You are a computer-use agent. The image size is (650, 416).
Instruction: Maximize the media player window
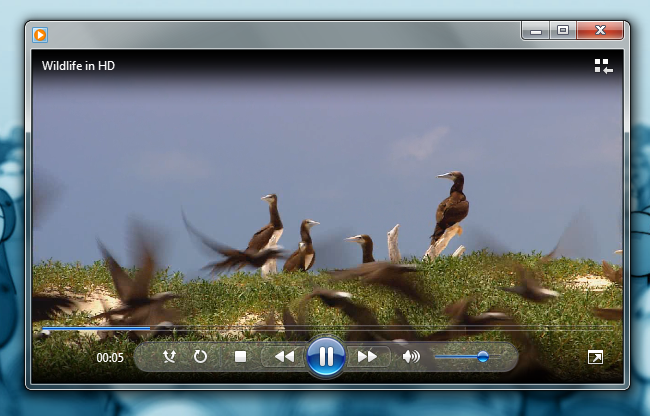click(563, 31)
